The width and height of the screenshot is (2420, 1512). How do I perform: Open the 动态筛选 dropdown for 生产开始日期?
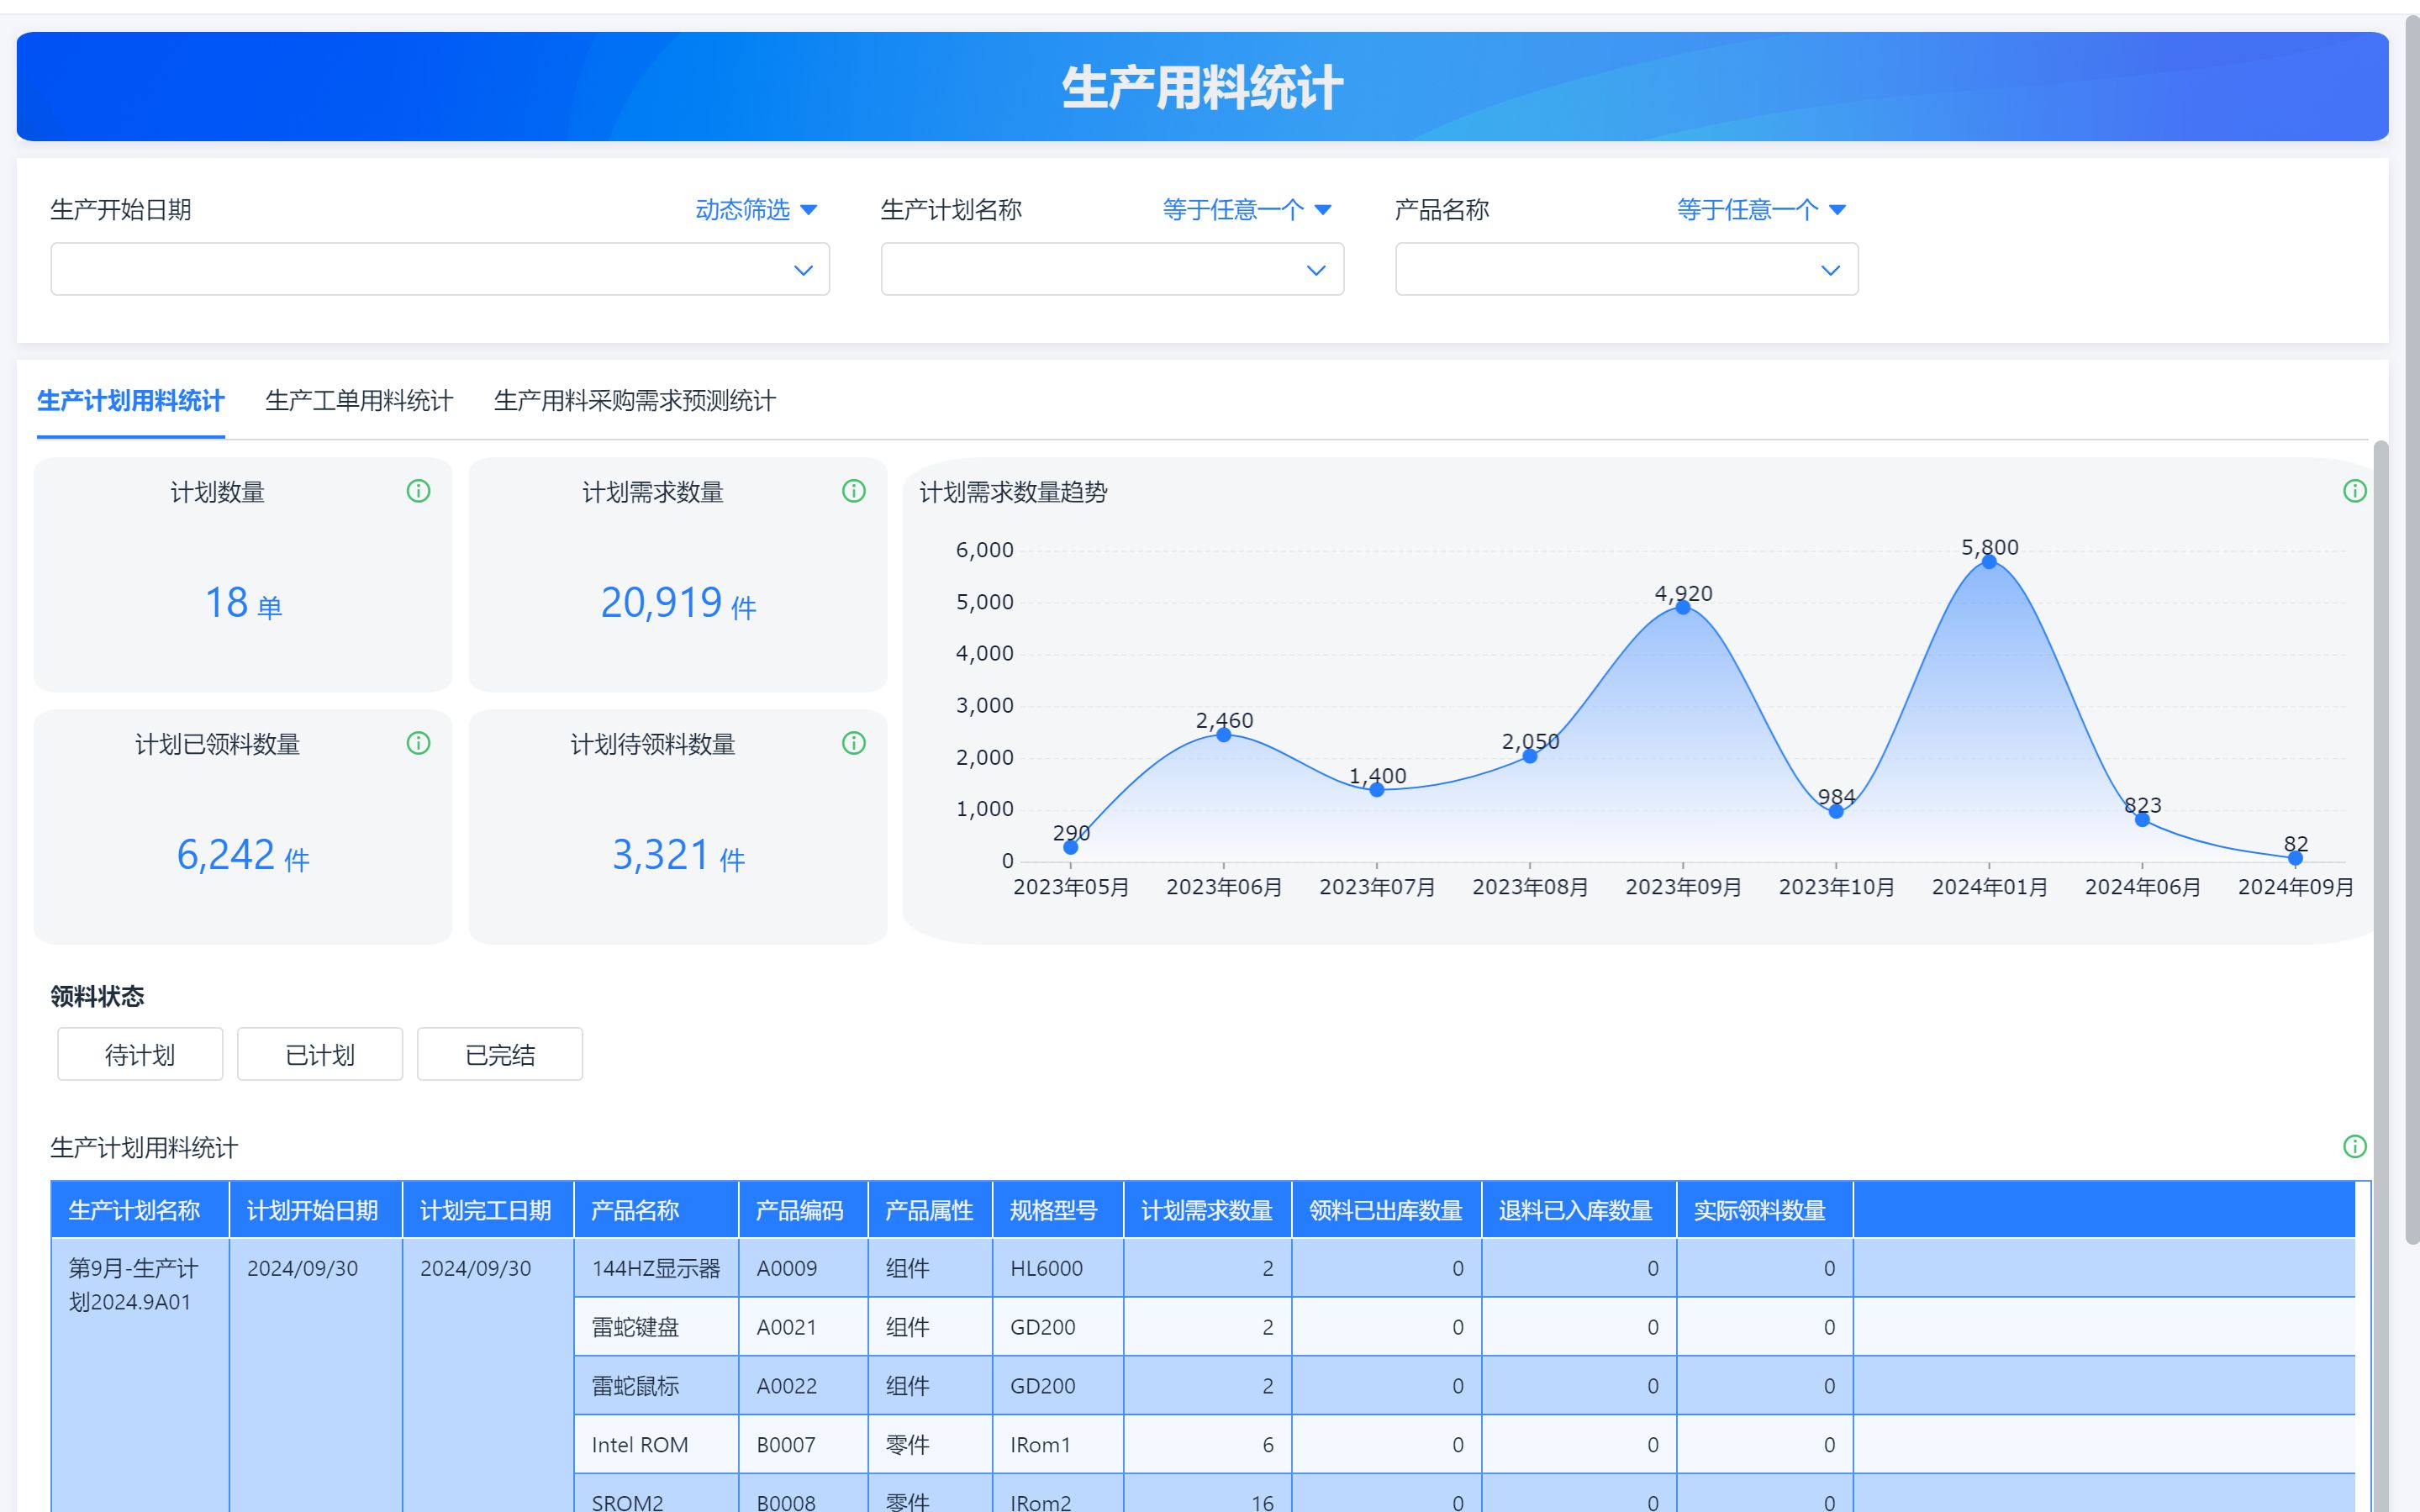tap(755, 210)
